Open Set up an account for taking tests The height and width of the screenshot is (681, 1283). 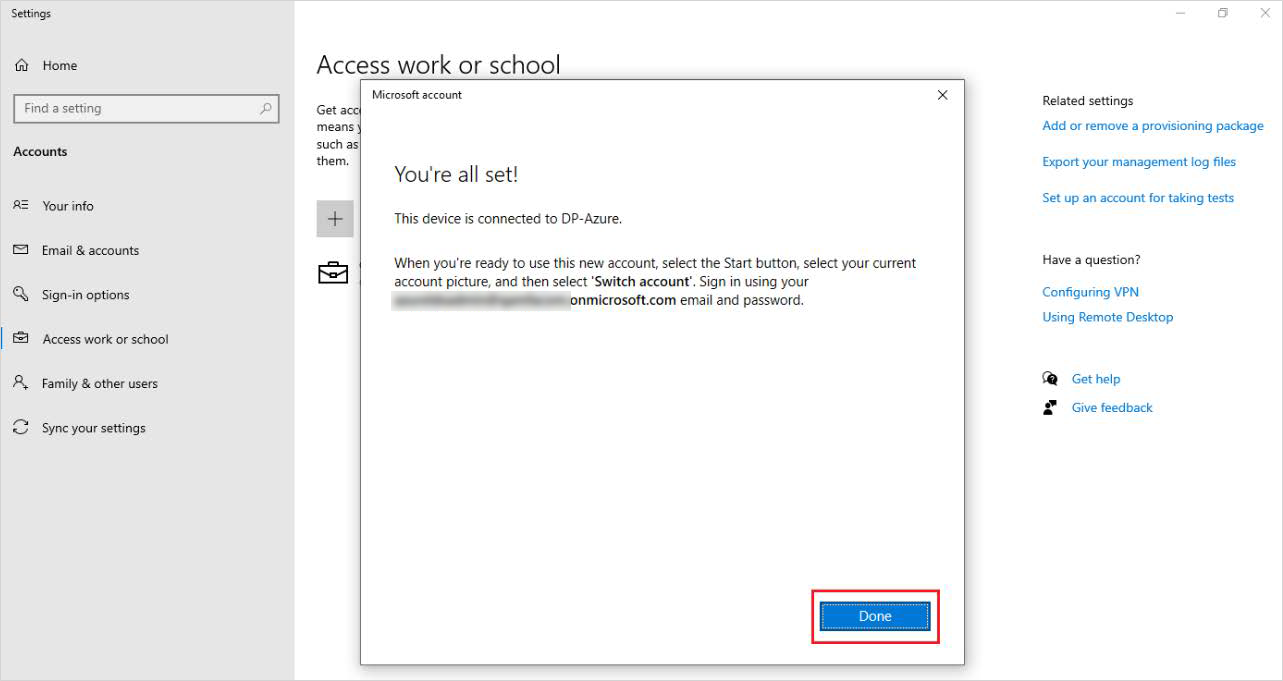(x=1138, y=198)
